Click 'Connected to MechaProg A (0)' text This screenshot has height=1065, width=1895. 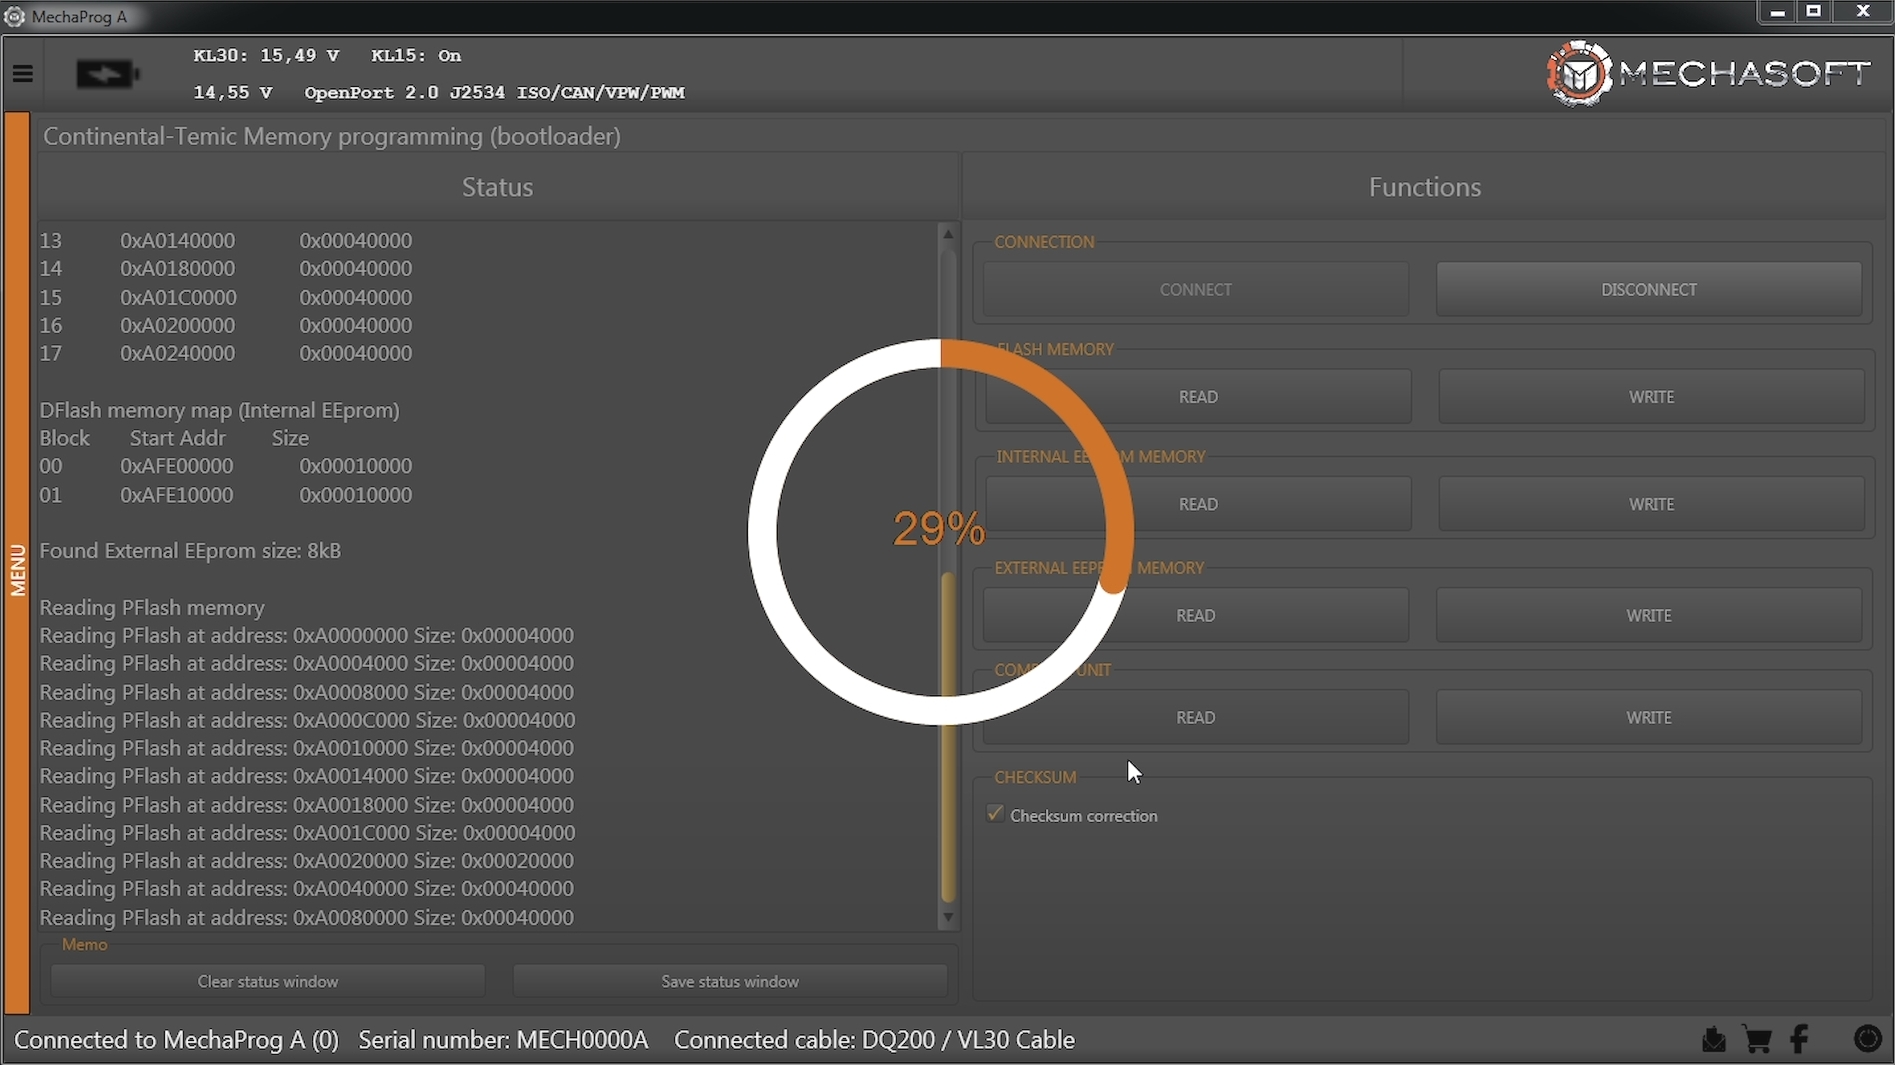click(x=176, y=1040)
